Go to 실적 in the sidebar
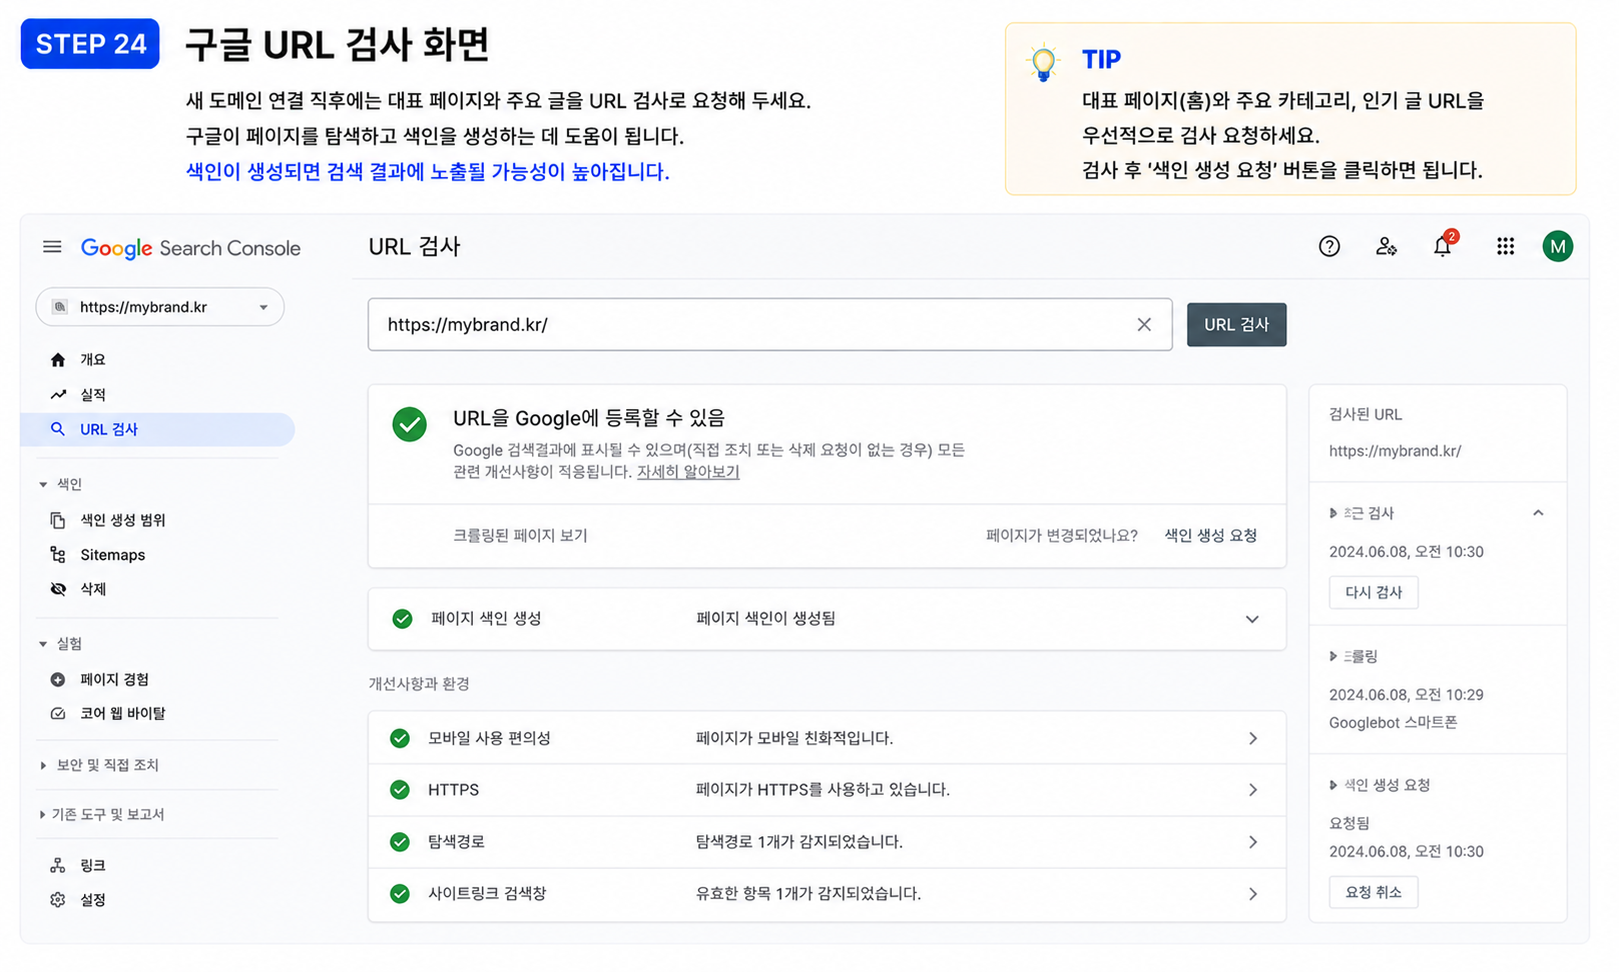This screenshot has width=1619, height=972. point(93,395)
